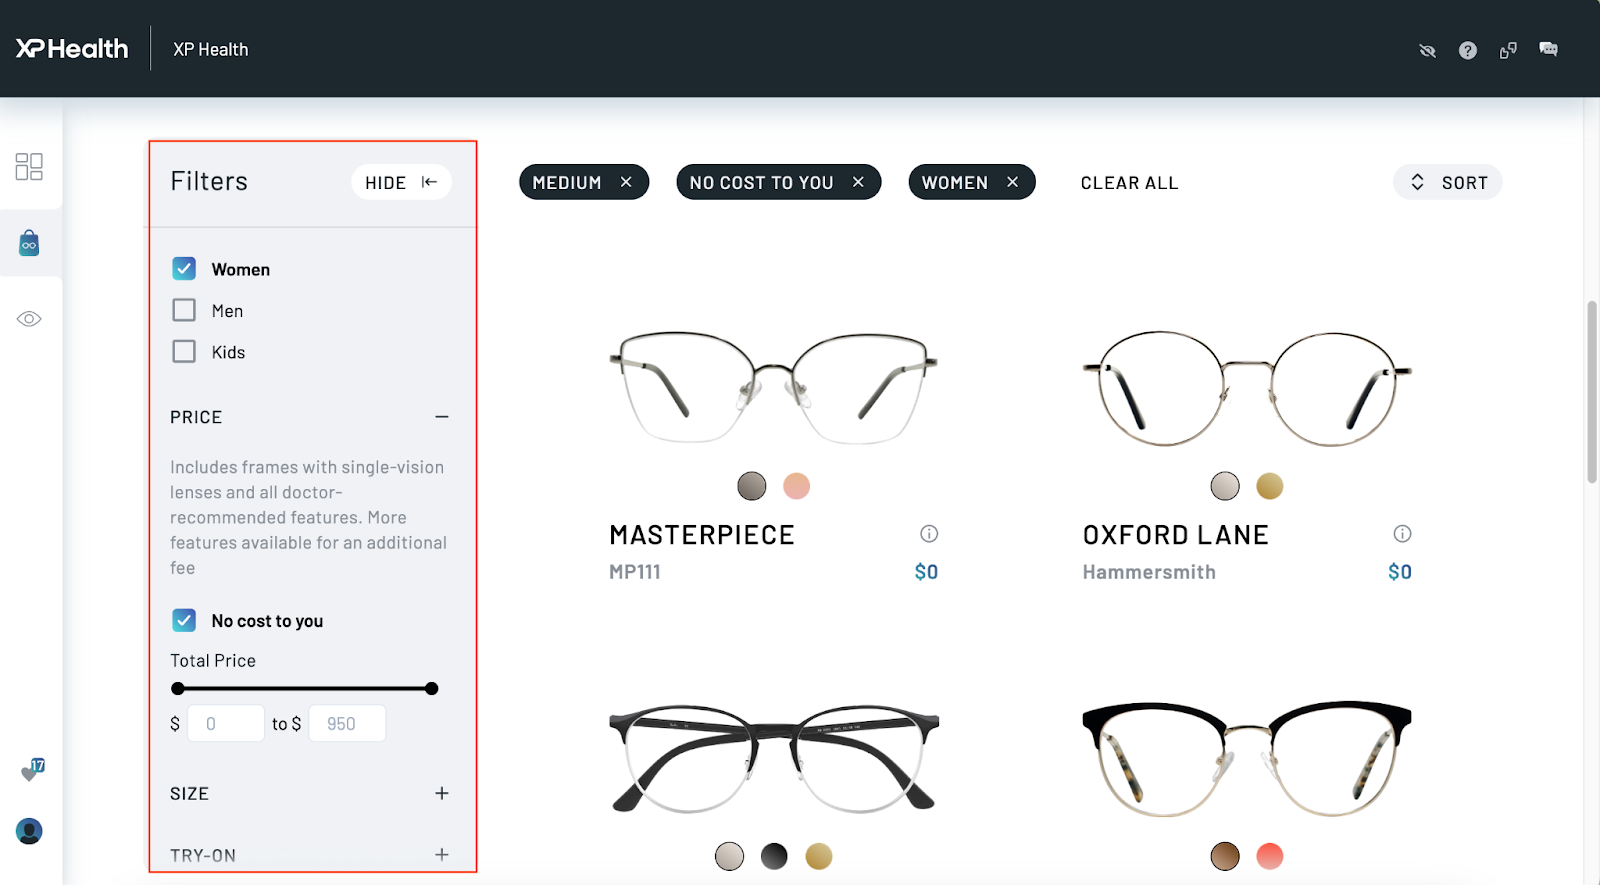This screenshot has height=885, width=1600.
Task: Enable the Men filter checkbox
Action: [x=184, y=310]
